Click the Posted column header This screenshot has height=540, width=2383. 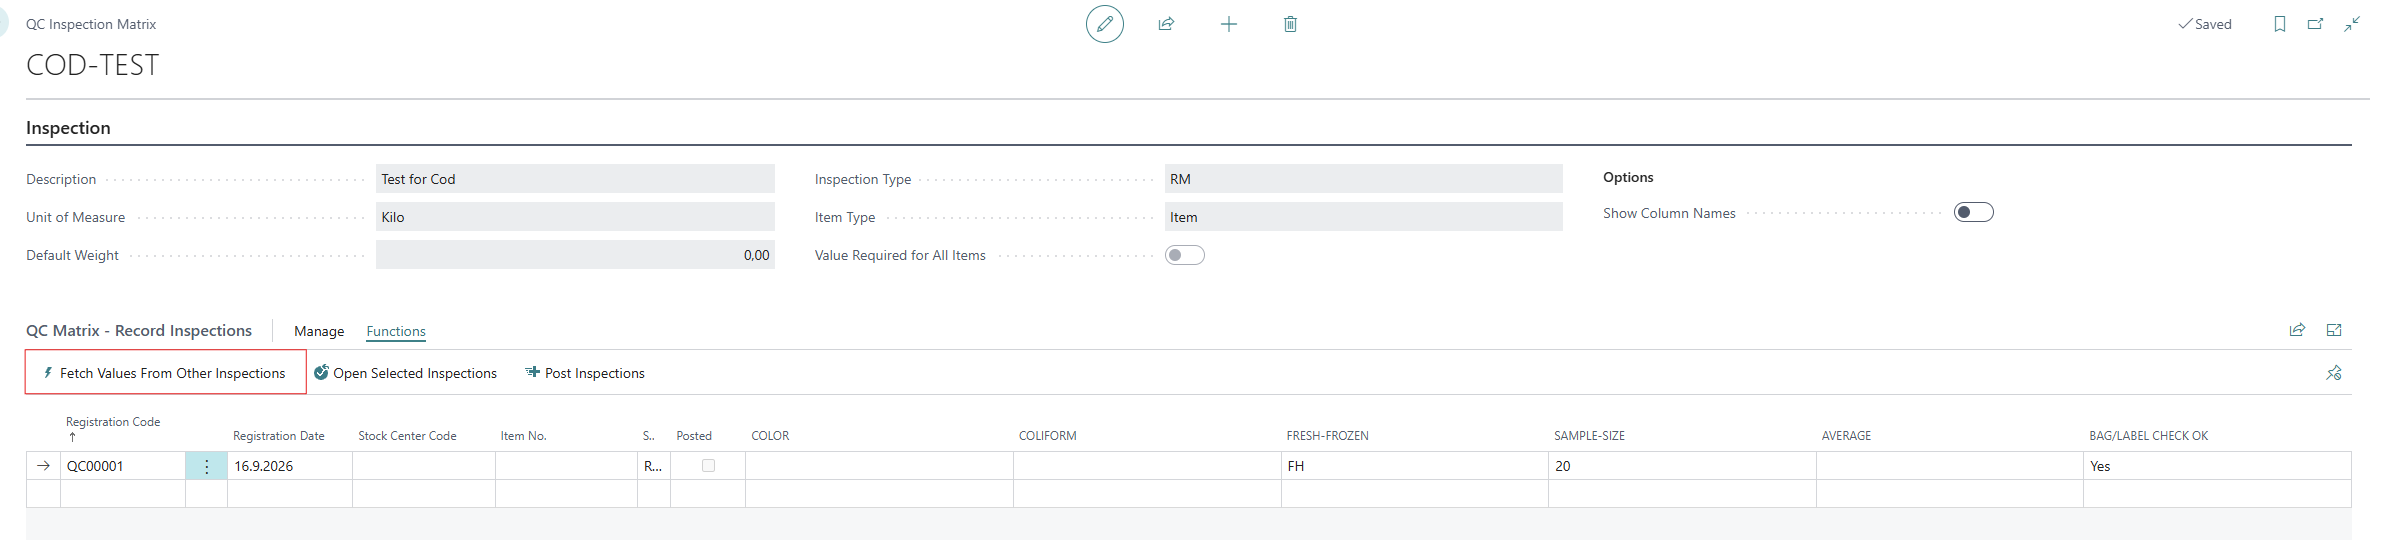(694, 436)
